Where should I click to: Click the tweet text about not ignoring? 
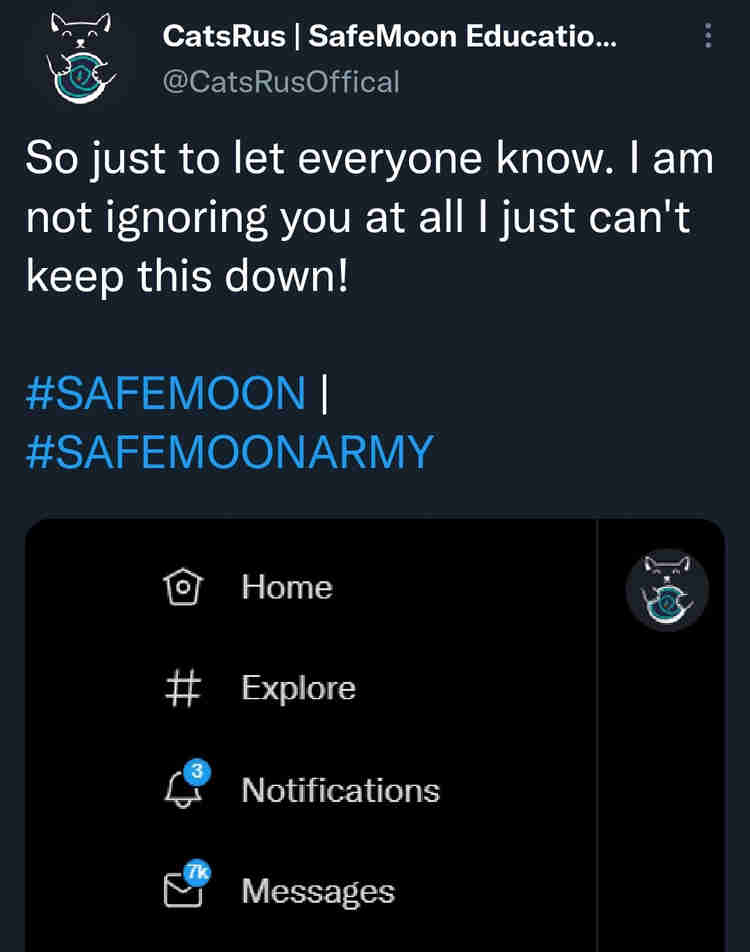click(x=370, y=217)
